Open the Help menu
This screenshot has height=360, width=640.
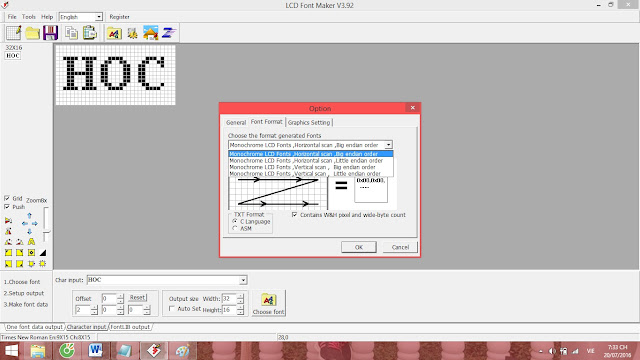coord(47,17)
